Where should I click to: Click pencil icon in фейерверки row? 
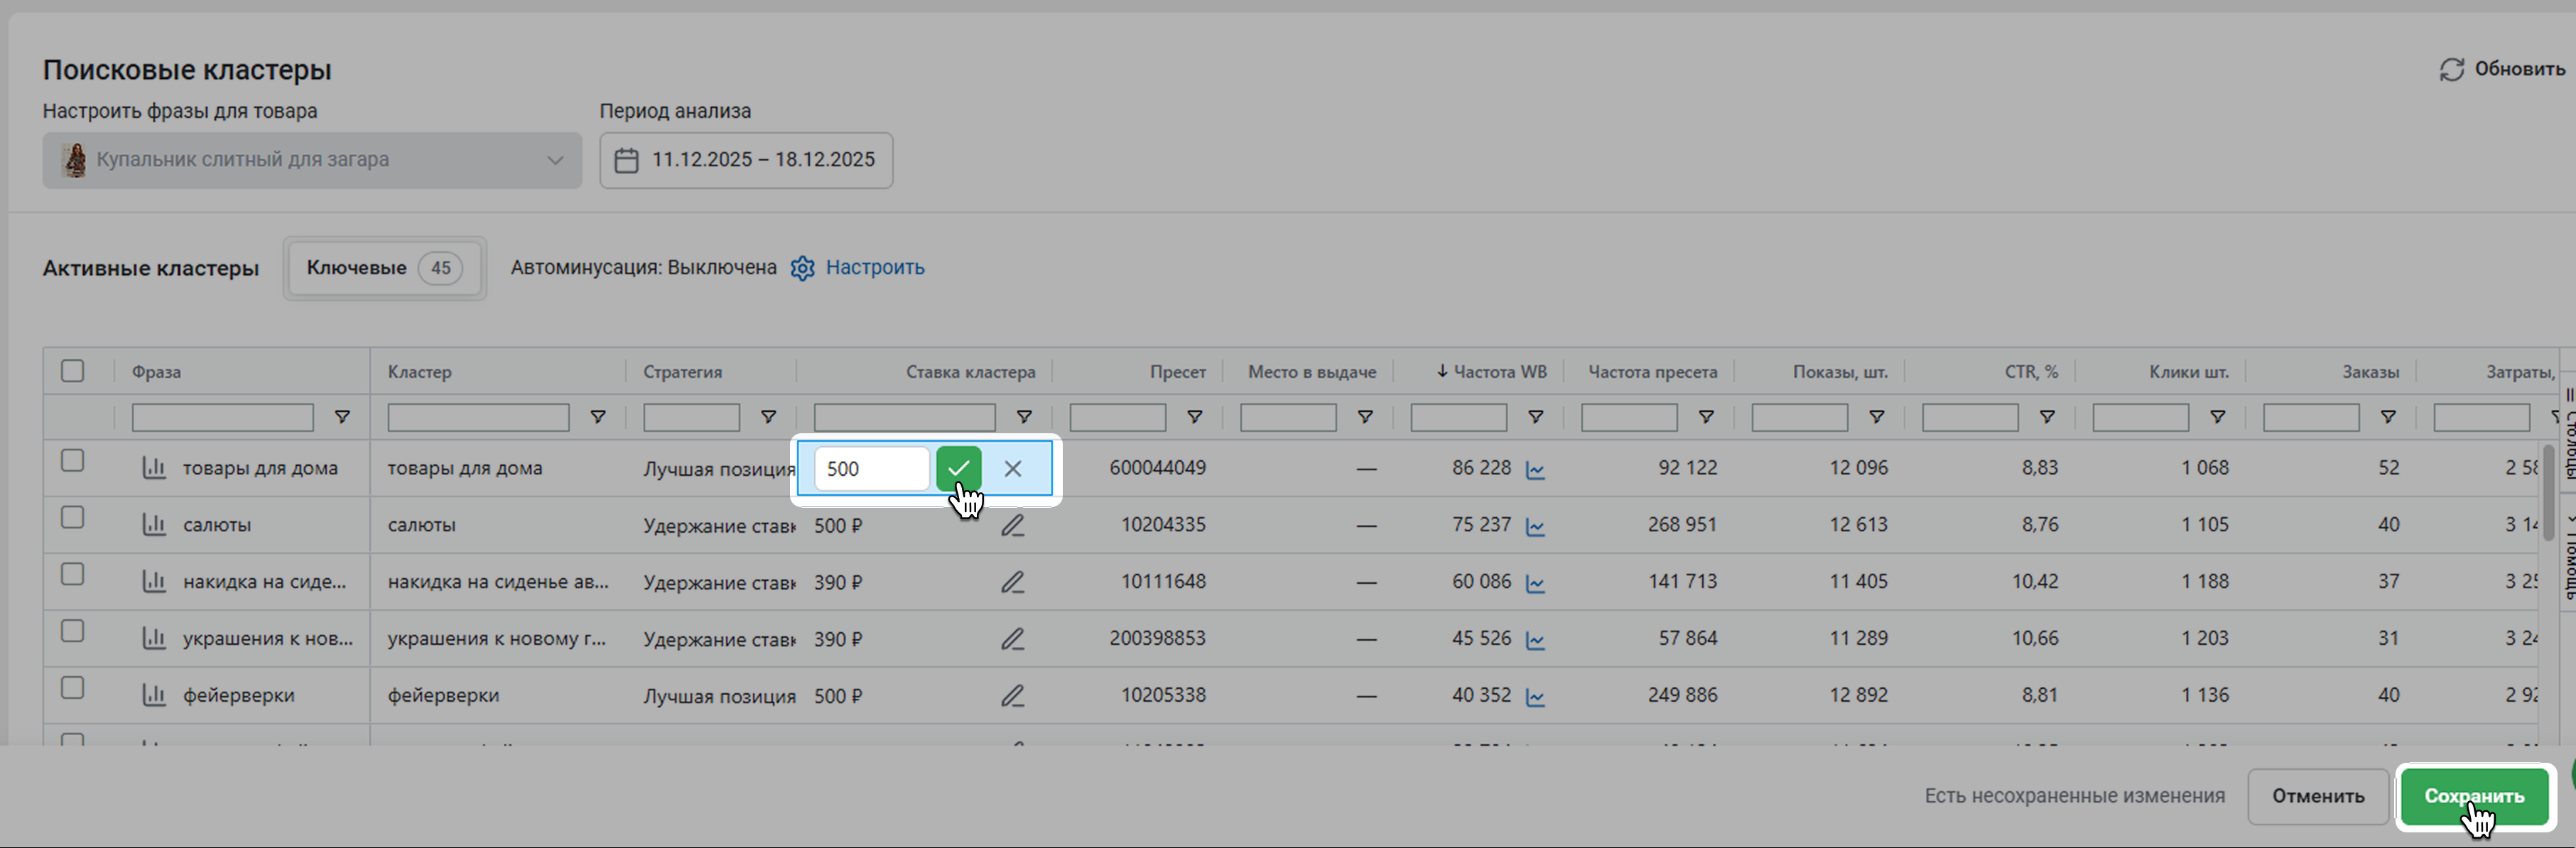coord(1012,695)
